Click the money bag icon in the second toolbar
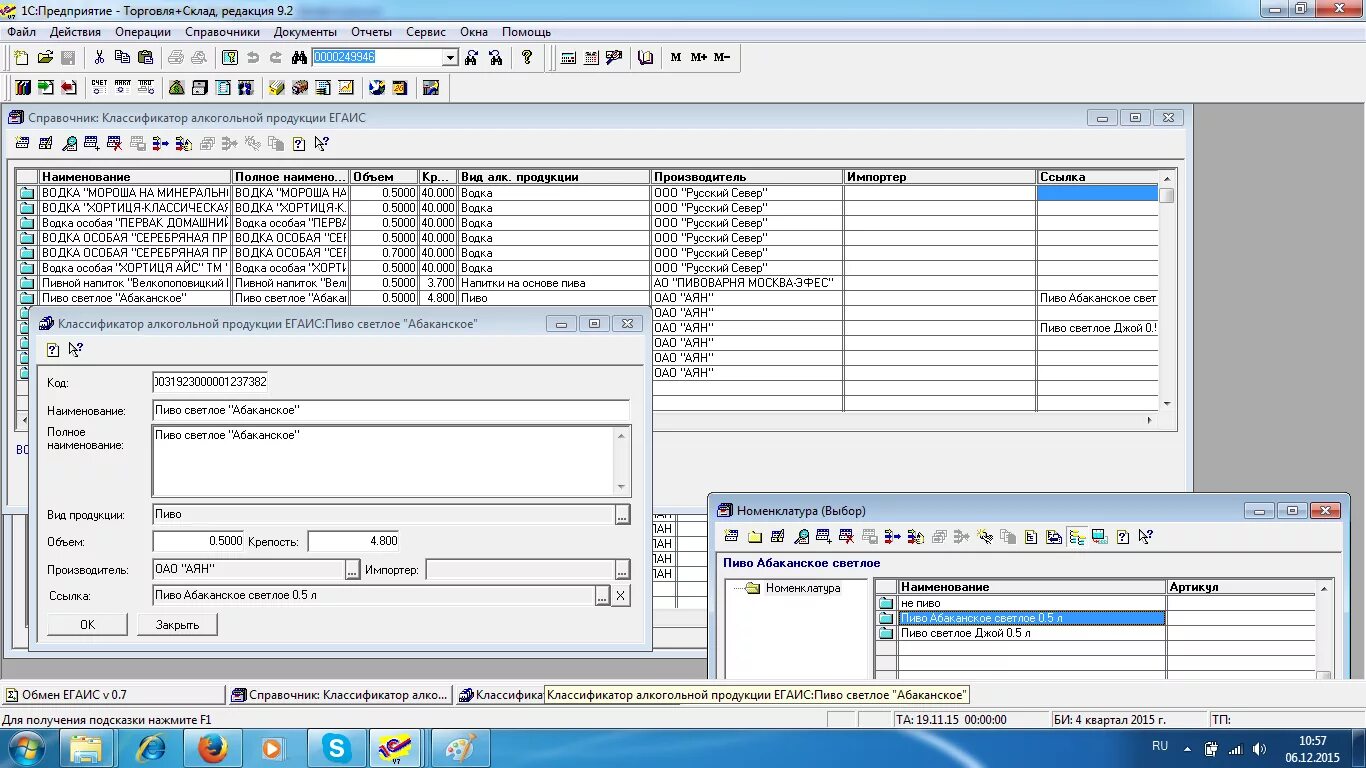 [x=176, y=88]
